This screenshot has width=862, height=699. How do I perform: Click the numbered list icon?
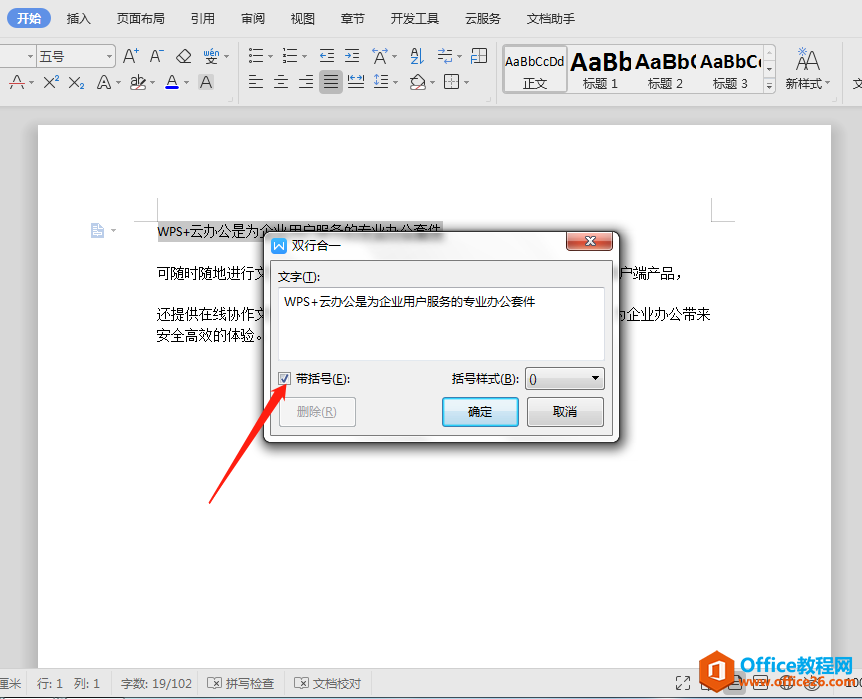click(x=290, y=56)
